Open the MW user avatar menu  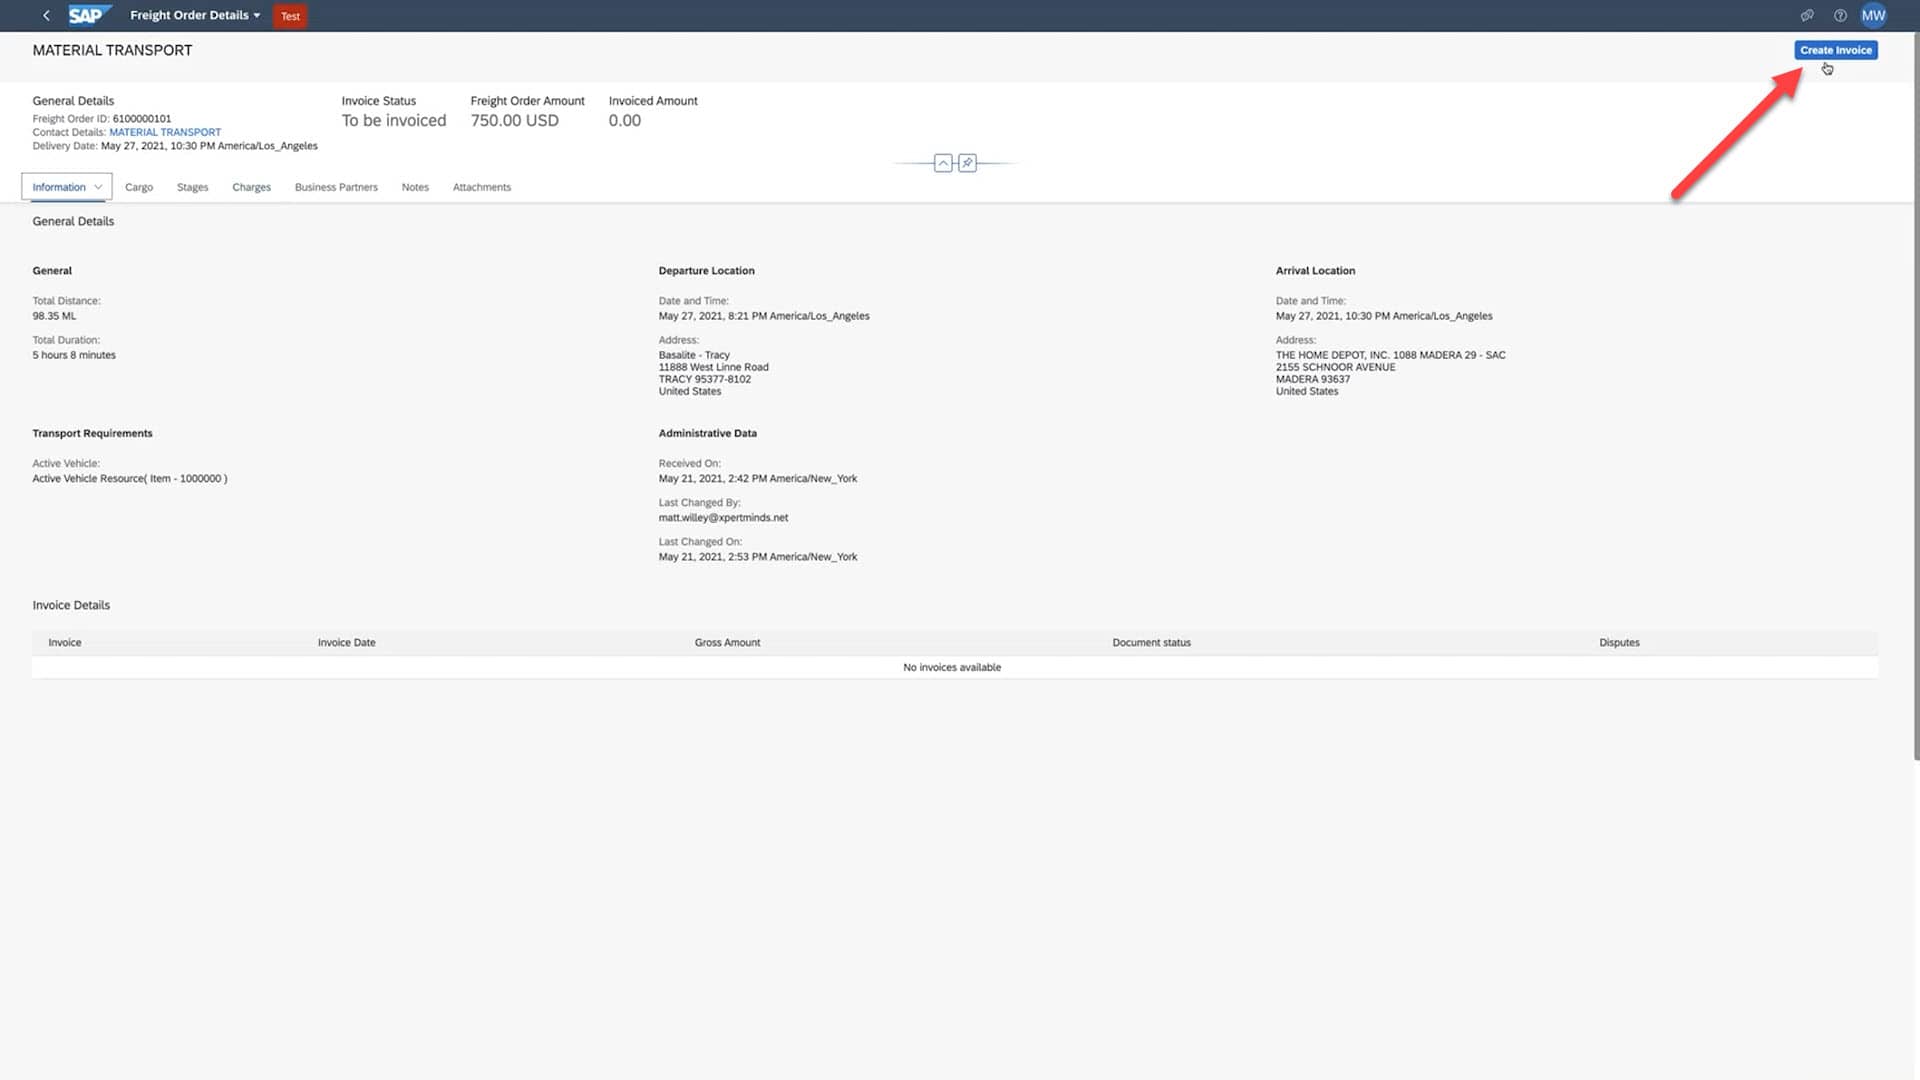[x=1873, y=15]
